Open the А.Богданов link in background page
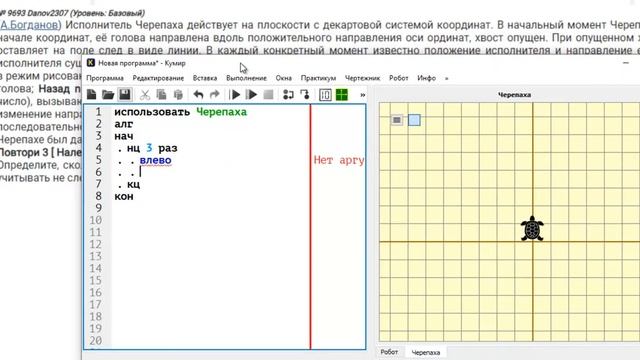640x360 pixels. (29, 25)
